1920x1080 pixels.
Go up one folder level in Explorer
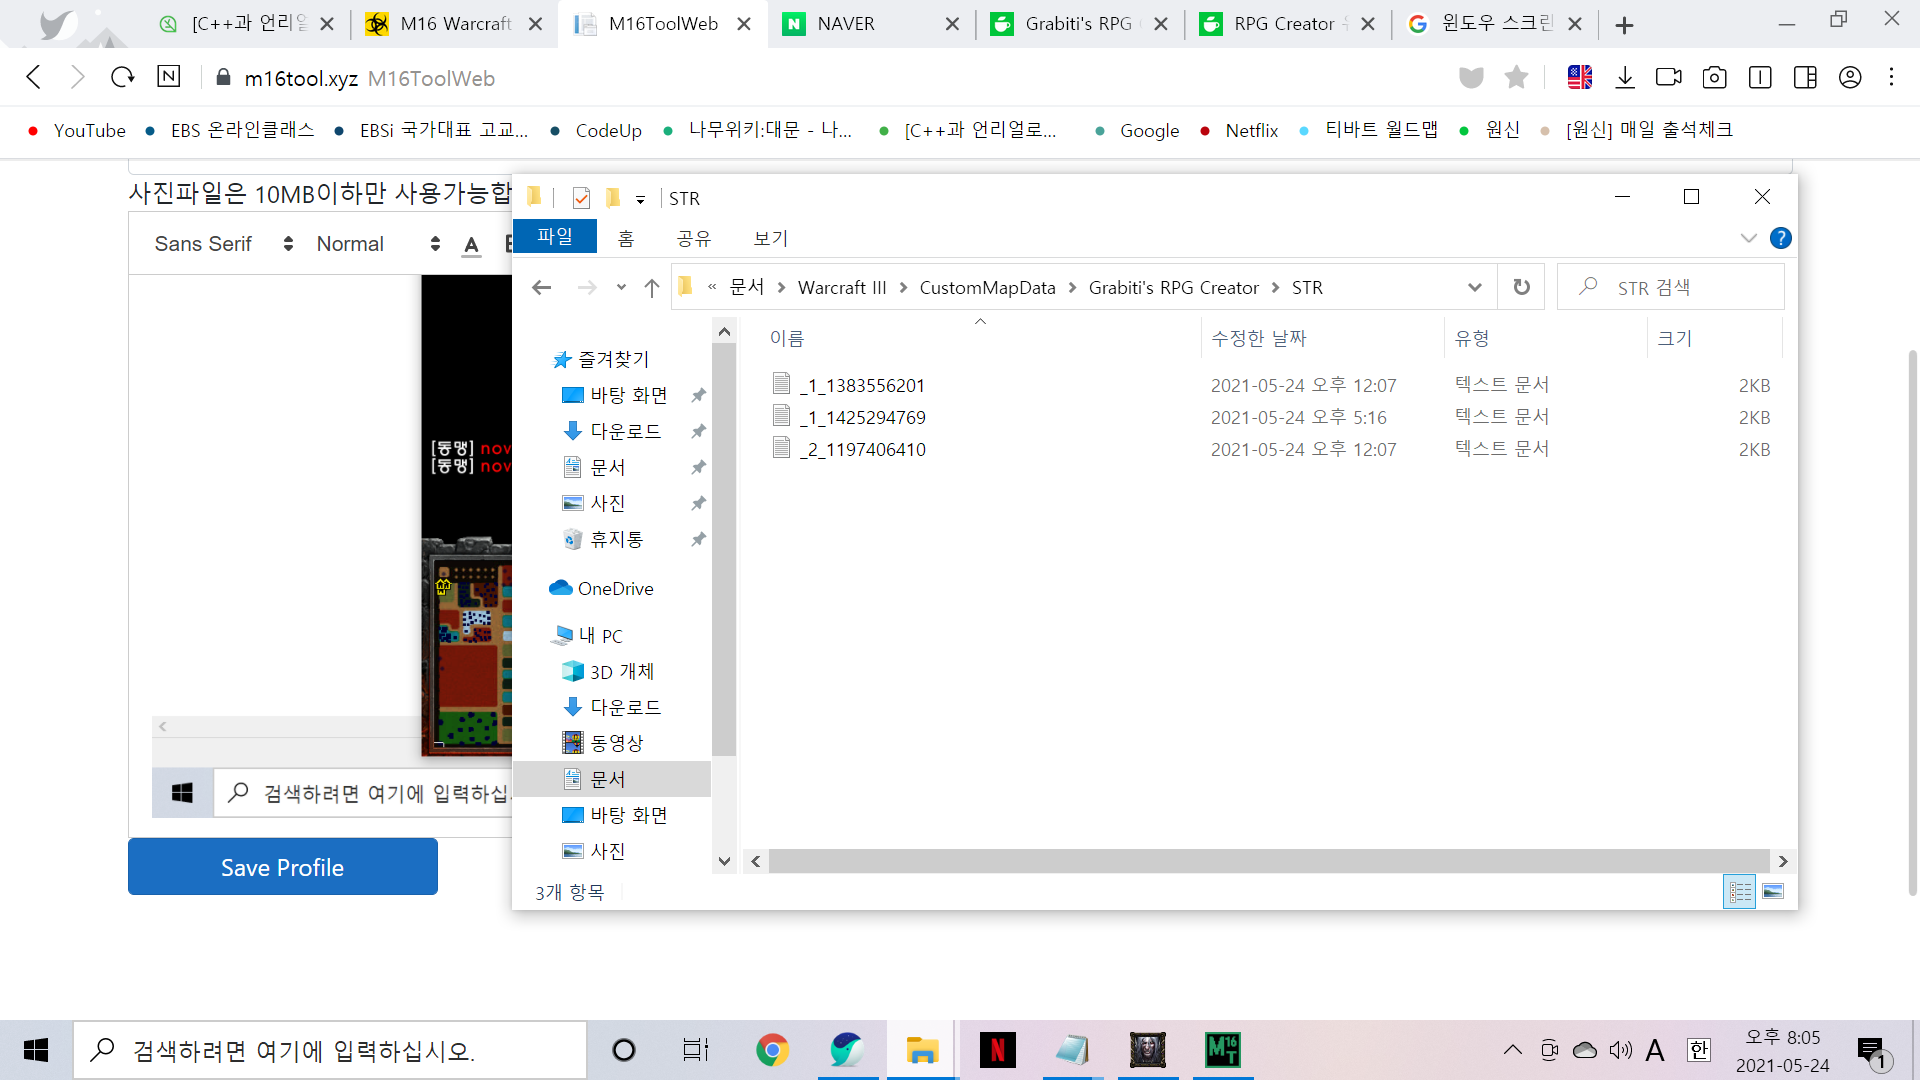coord(652,288)
